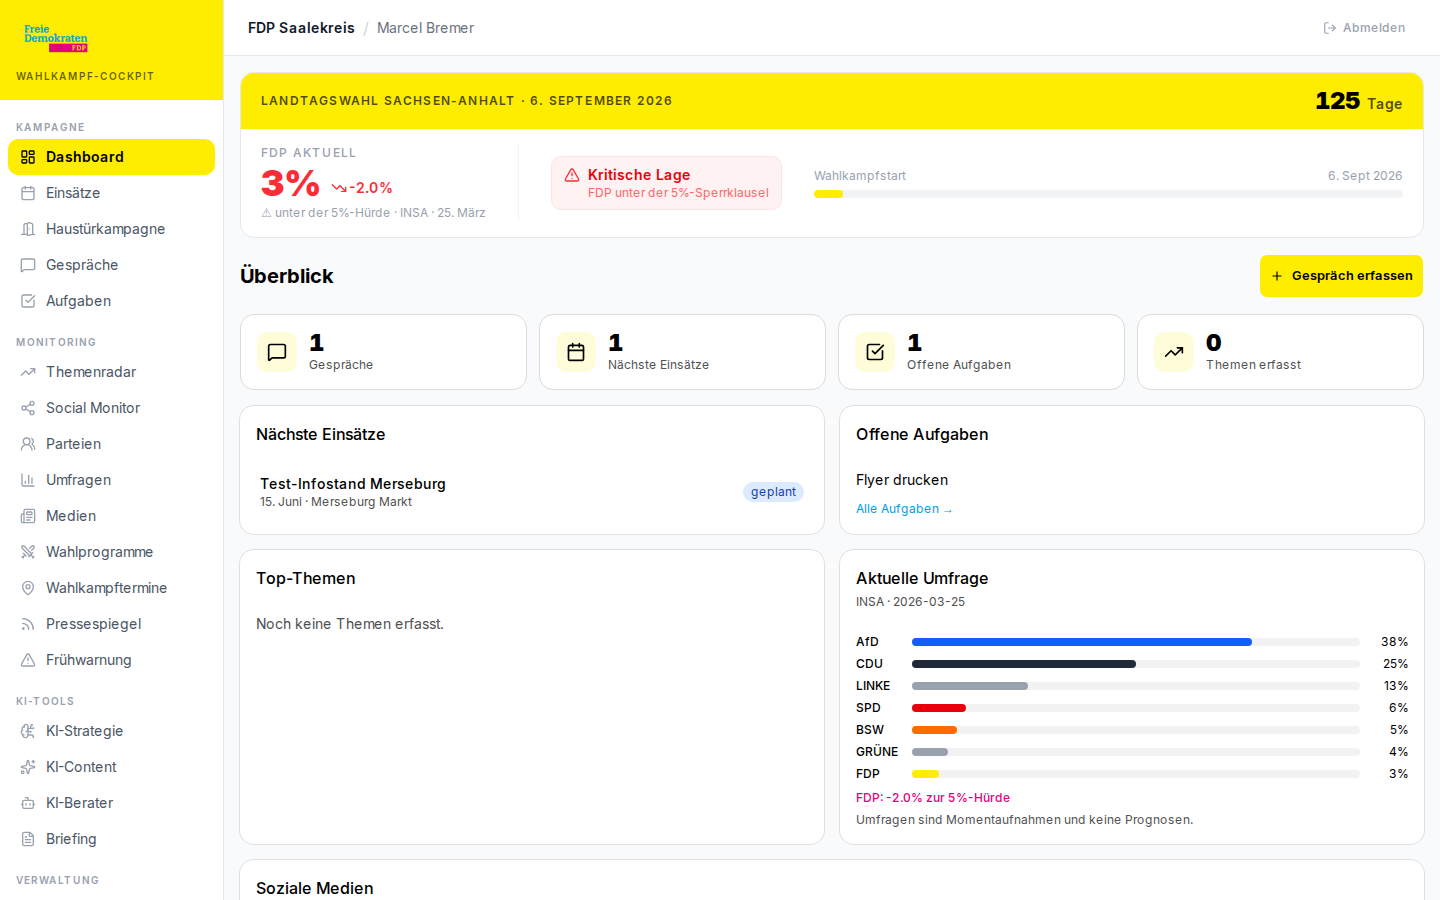Click the speech bubble icon on Gespräche card
The height and width of the screenshot is (900, 1440).
coord(277,352)
